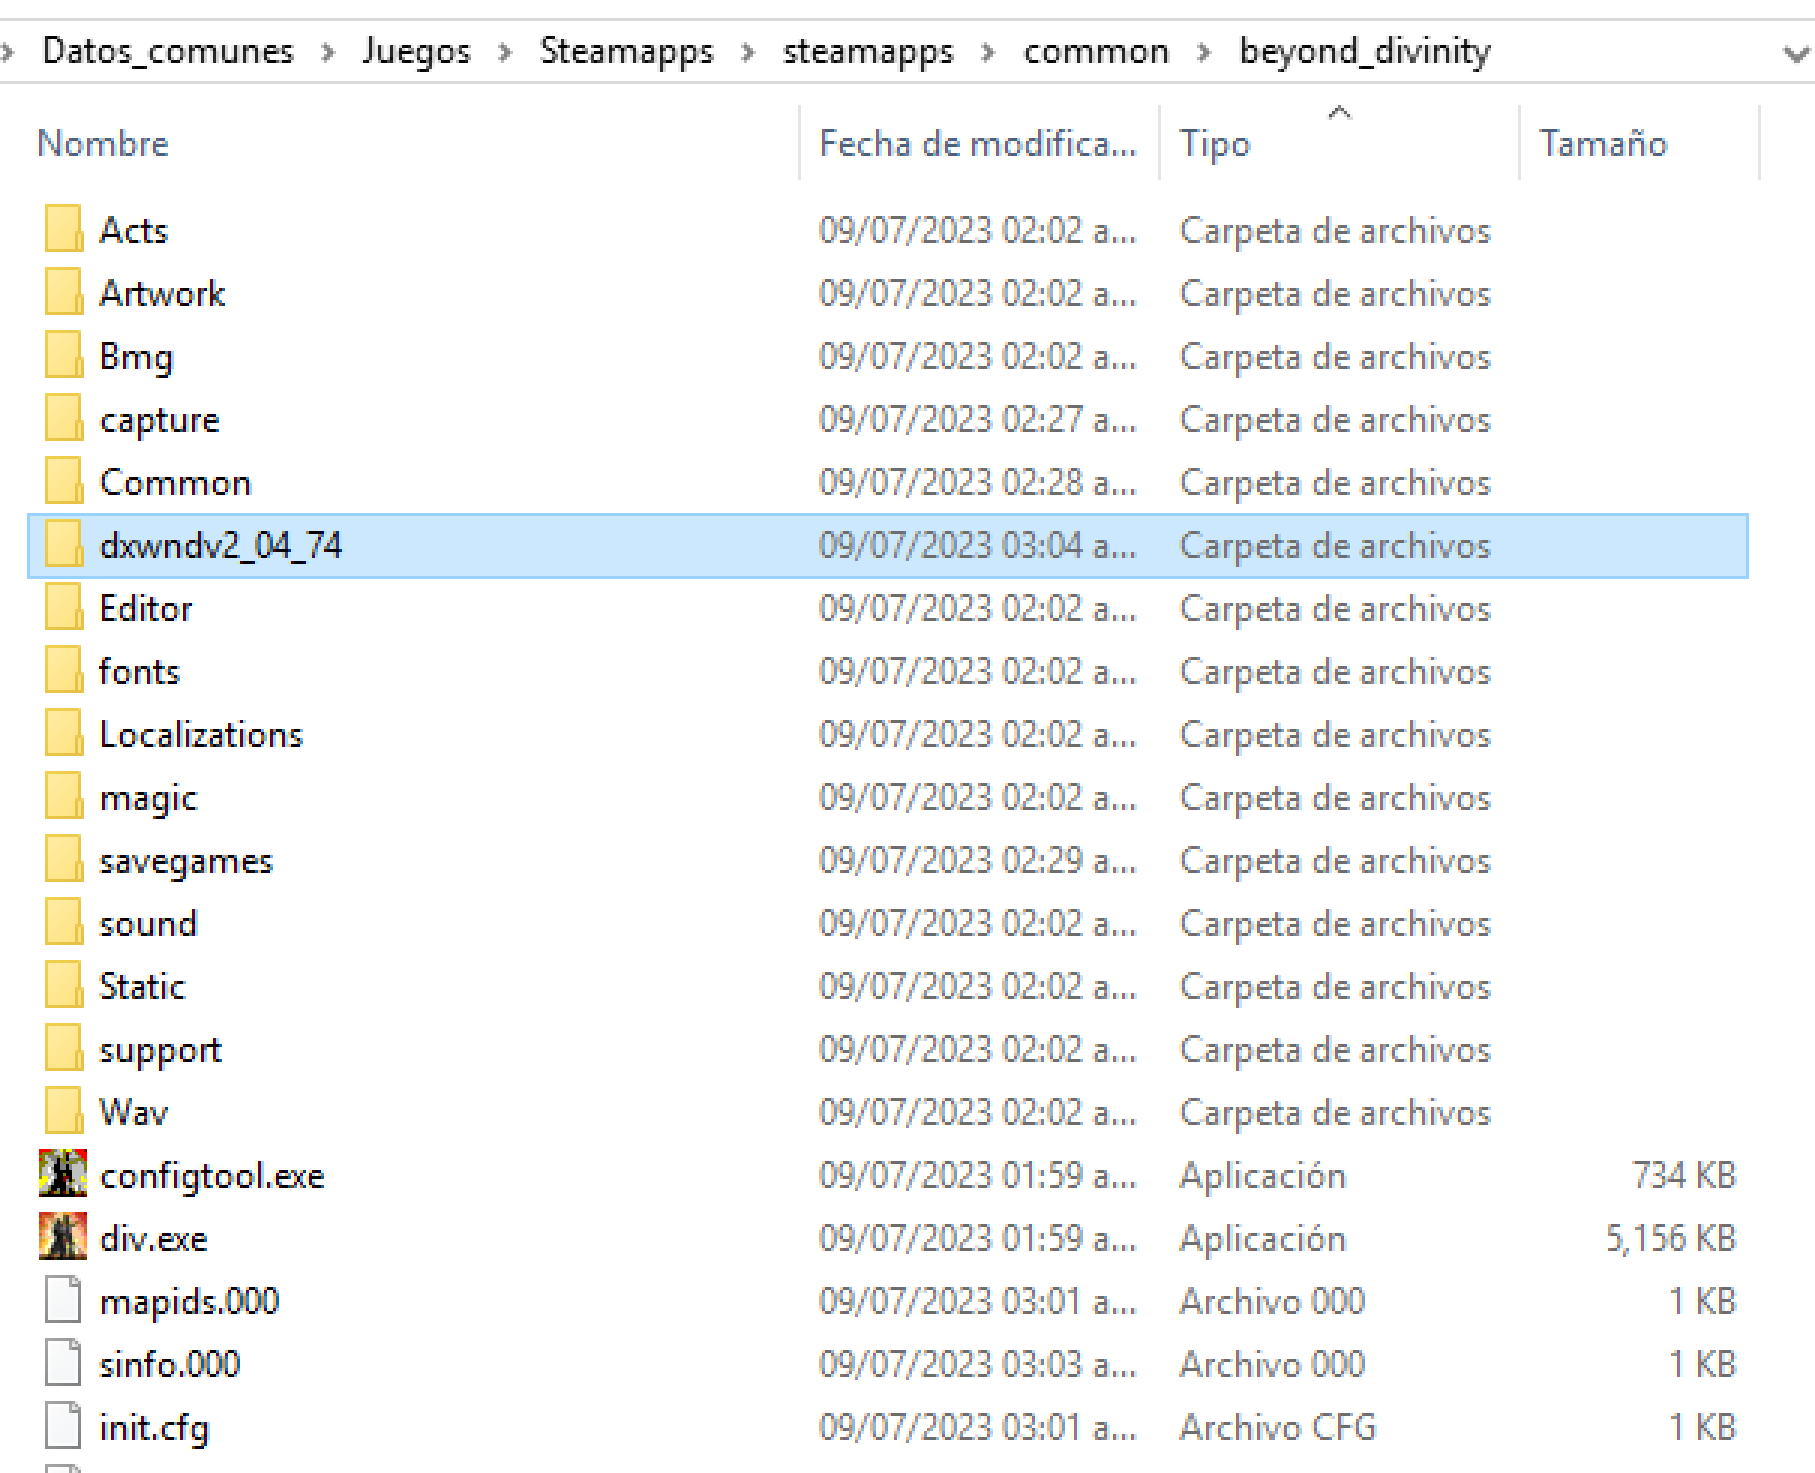Select the magic folder name

point(148,798)
